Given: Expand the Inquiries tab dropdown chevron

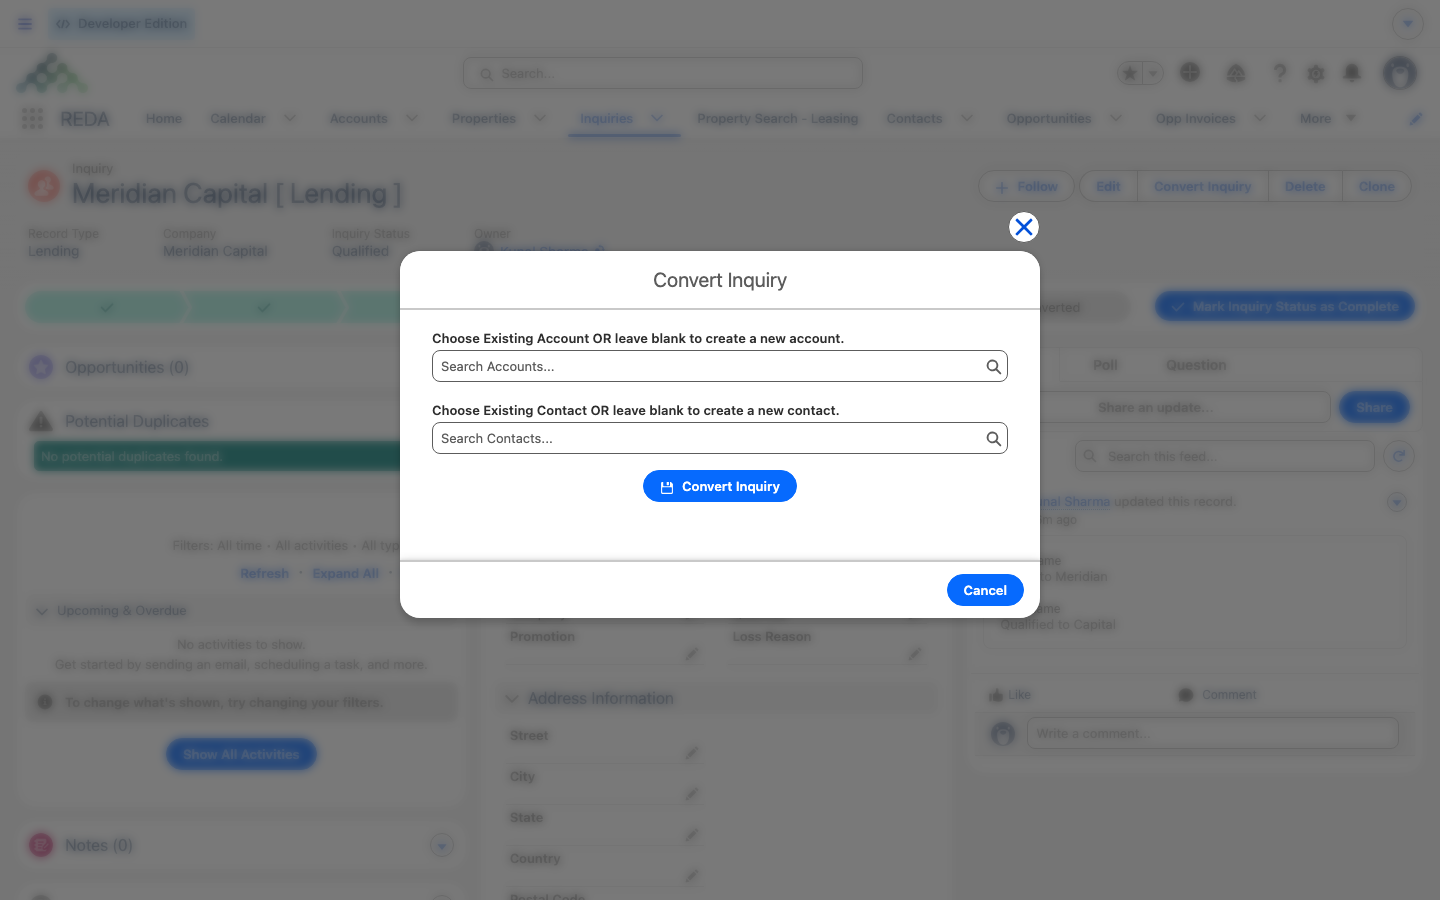Looking at the screenshot, I should tap(657, 118).
